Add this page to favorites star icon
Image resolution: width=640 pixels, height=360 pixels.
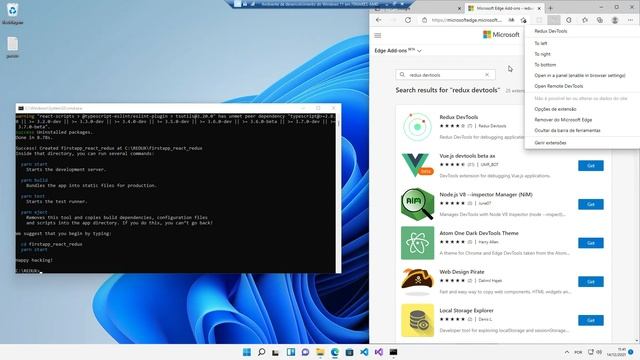click(x=524, y=20)
